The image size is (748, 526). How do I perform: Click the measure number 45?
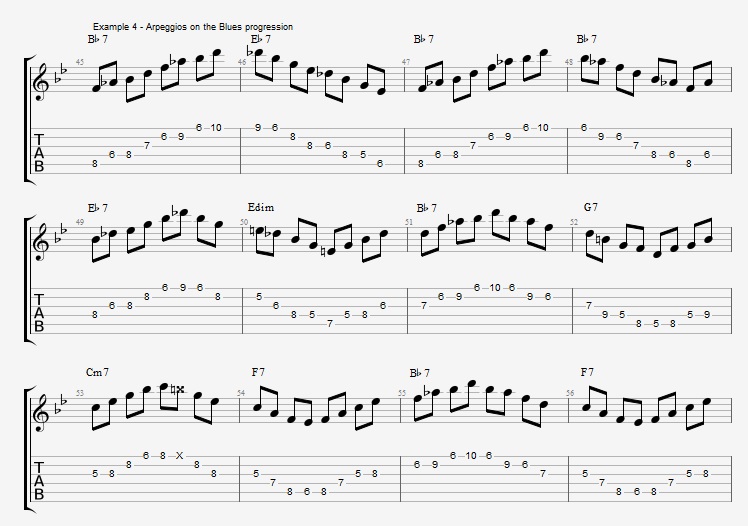click(x=80, y=62)
